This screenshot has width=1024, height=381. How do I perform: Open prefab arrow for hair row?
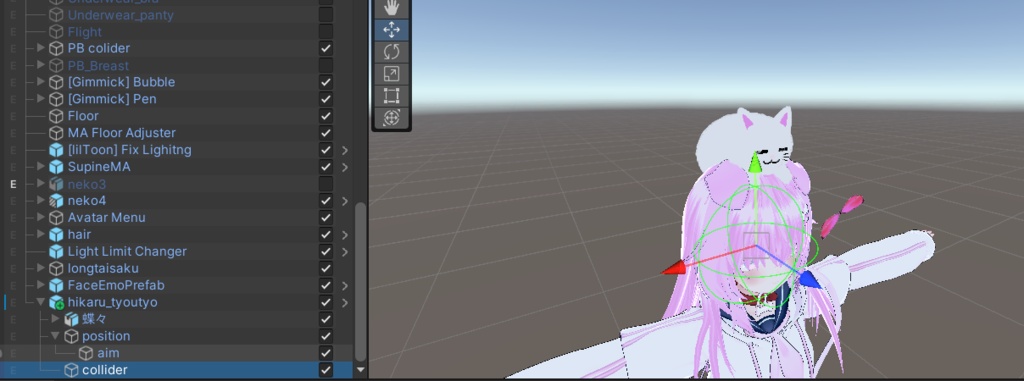pyautogui.click(x=345, y=235)
